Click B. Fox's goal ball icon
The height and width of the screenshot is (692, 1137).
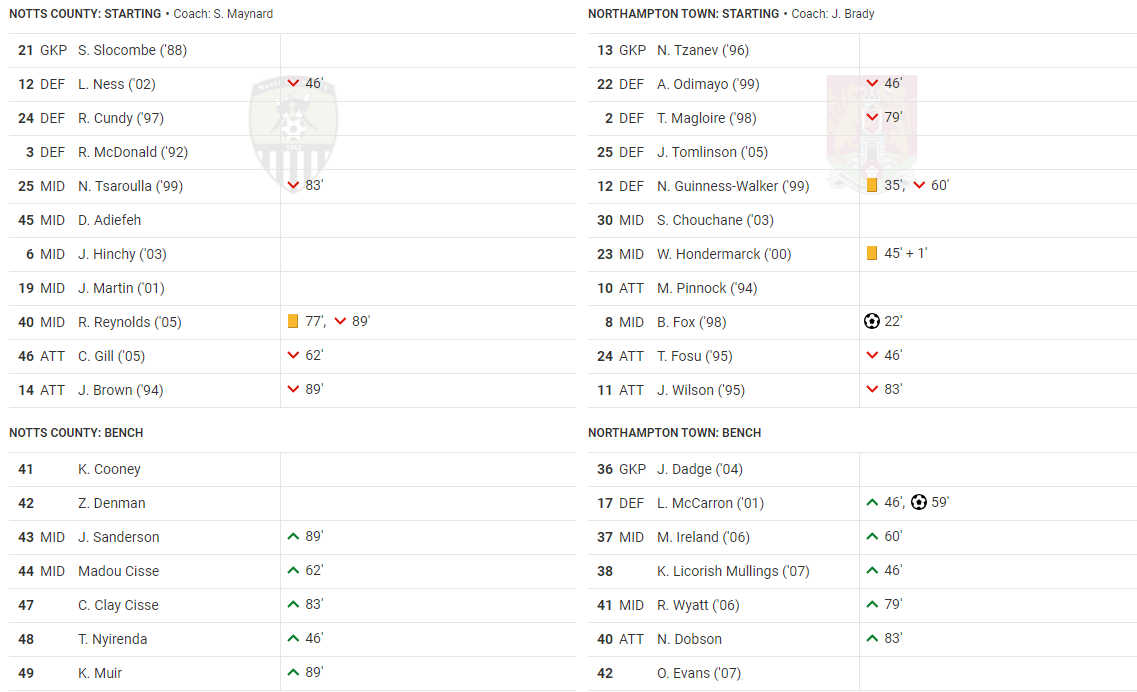(x=871, y=322)
